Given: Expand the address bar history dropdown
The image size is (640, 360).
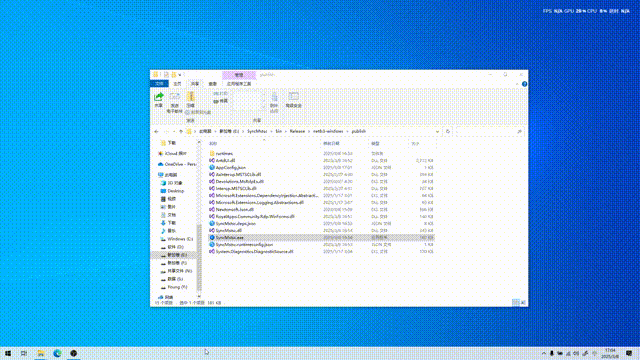Looking at the screenshot, I should coord(438,131).
